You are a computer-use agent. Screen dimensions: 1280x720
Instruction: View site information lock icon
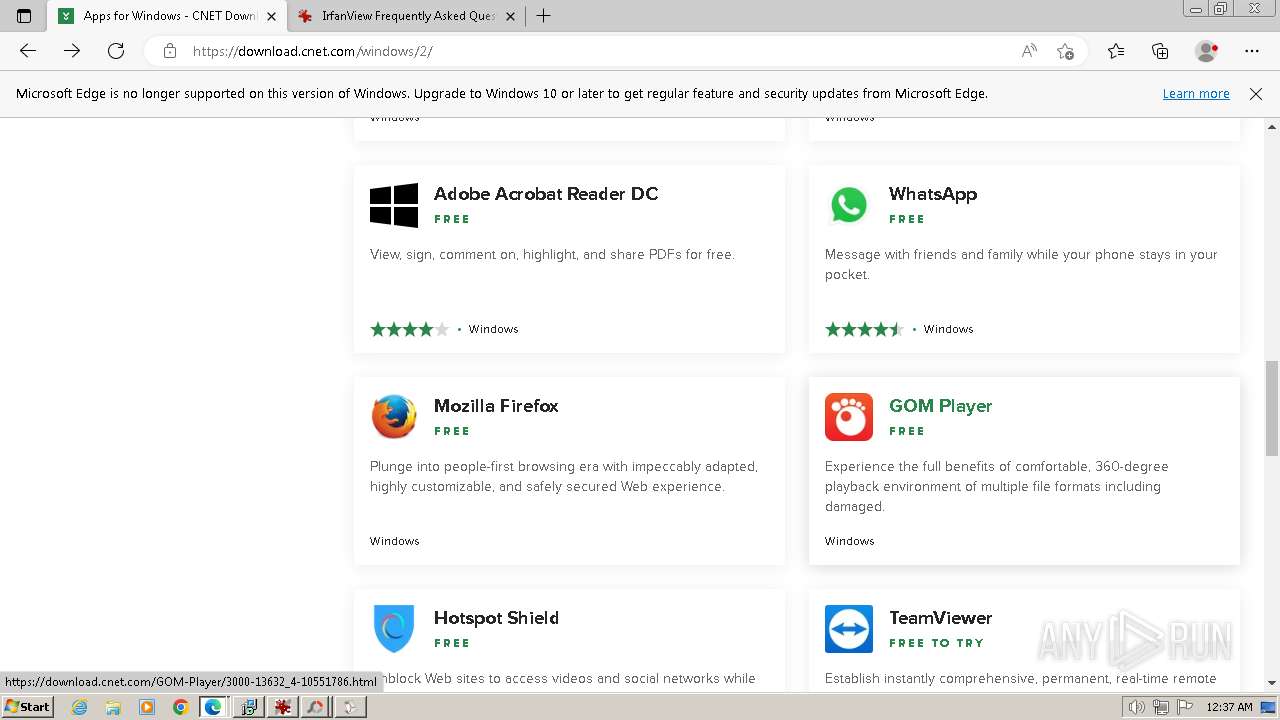point(170,51)
